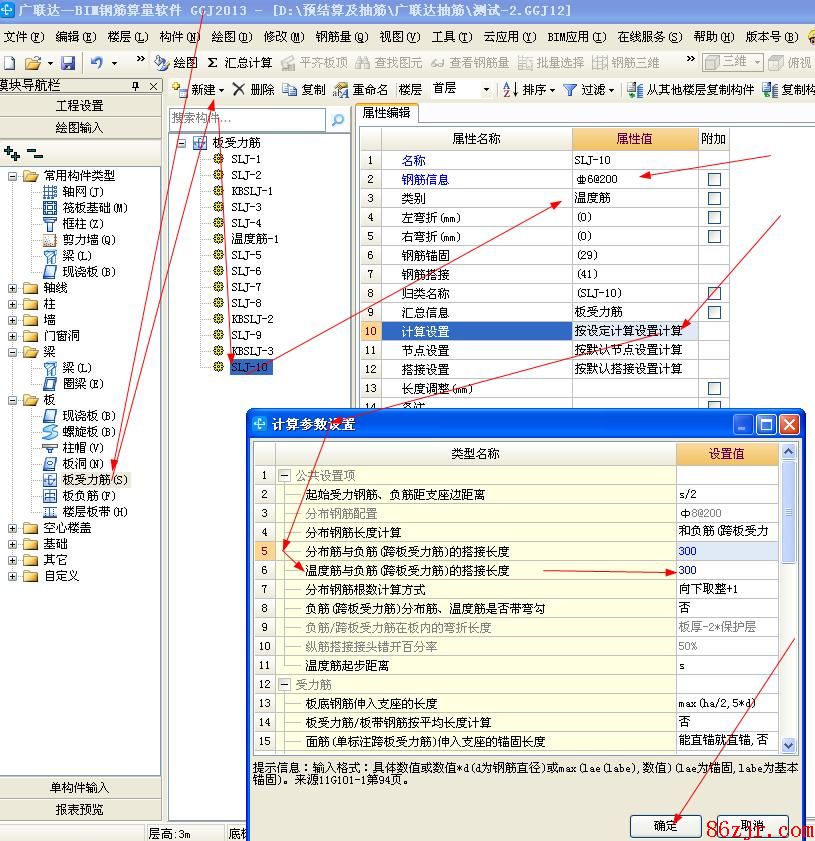Collapse the 公共设置项 group
The width and height of the screenshot is (815, 841).
pos(285,476)
